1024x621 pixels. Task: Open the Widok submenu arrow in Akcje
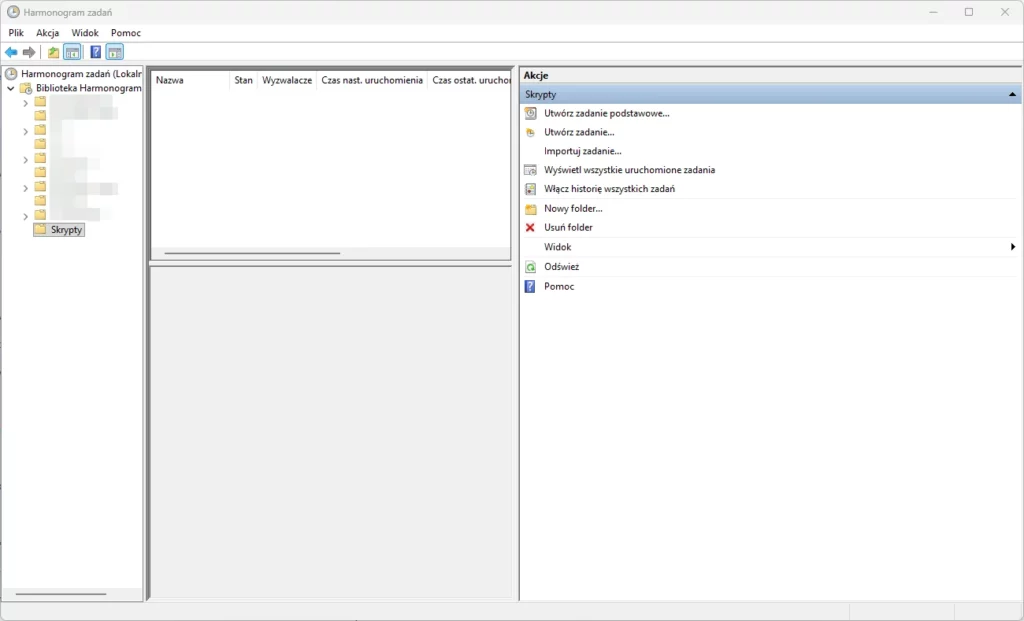click(1013, 247)
